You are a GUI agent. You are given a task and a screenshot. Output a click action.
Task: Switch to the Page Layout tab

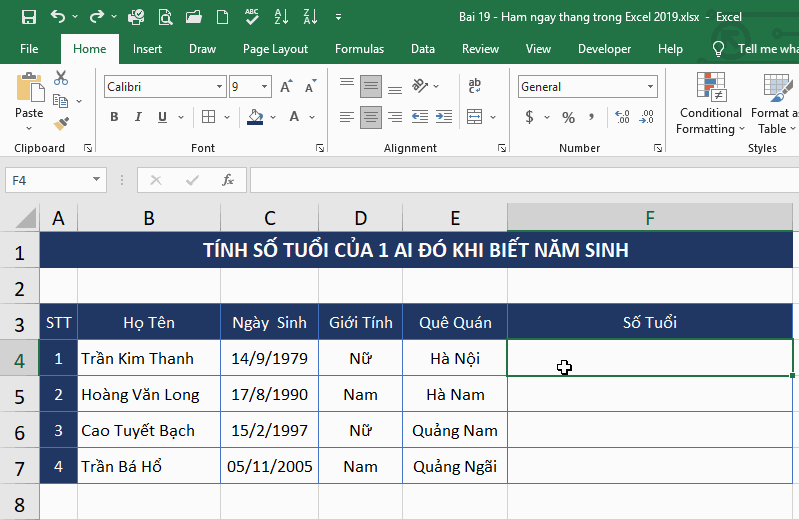[275, 49]
